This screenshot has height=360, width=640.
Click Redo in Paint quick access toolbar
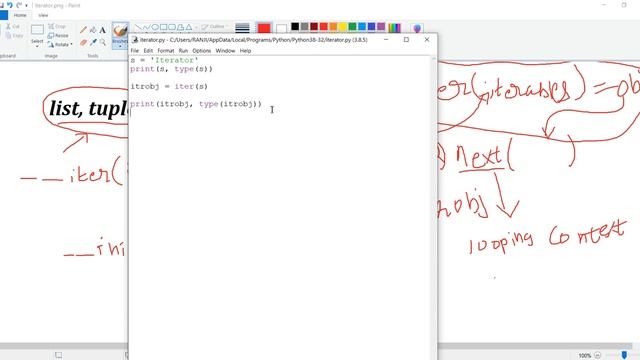point(19,5)
